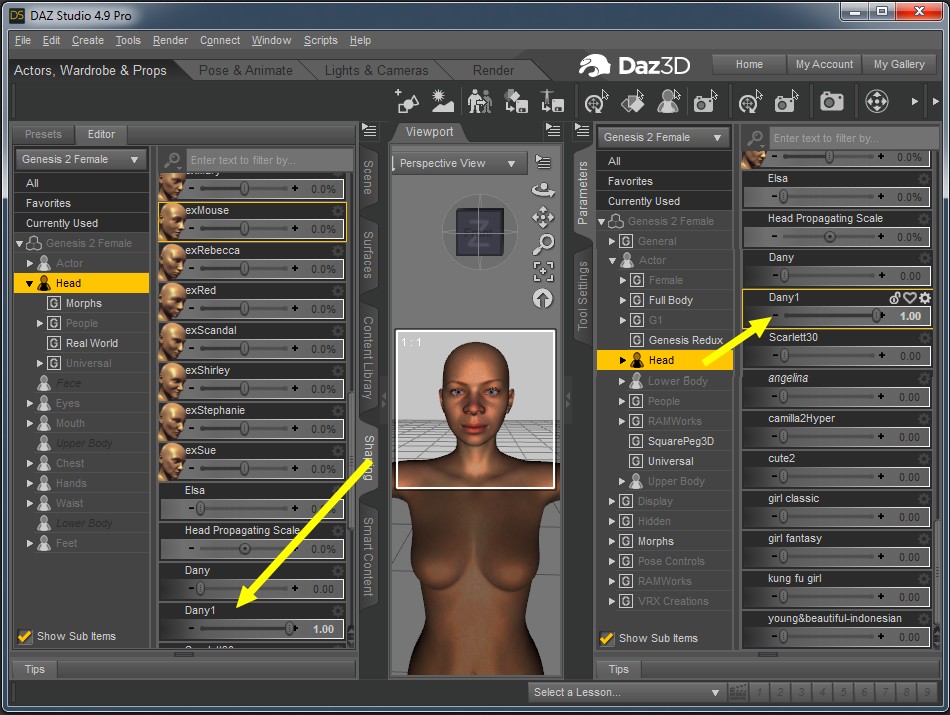This screenshot has width=950, height=715.
Task: Click the view cube in the Viewport
Action: coord(479,231)
